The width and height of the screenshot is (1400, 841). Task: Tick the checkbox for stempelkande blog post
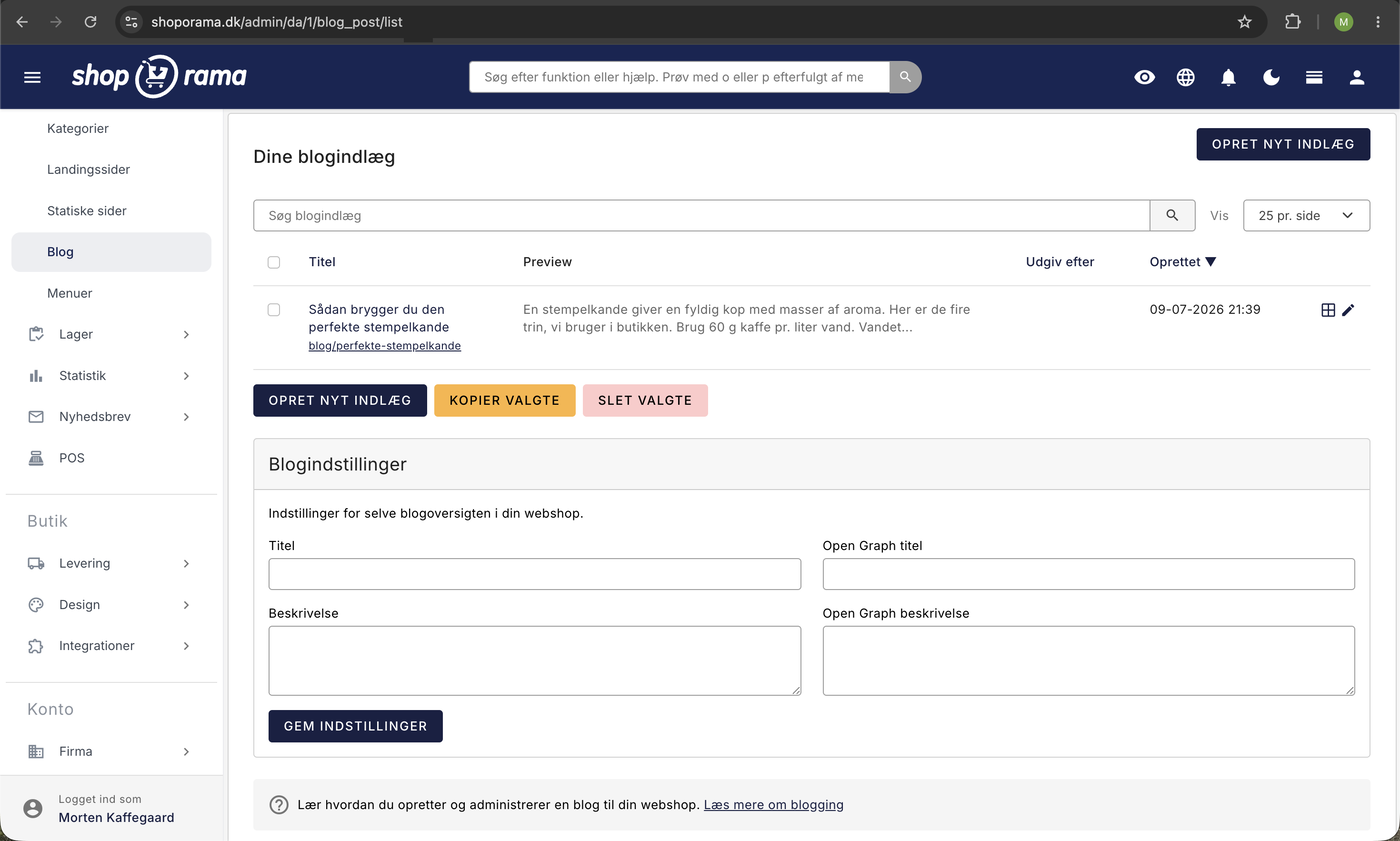point(274,310)
